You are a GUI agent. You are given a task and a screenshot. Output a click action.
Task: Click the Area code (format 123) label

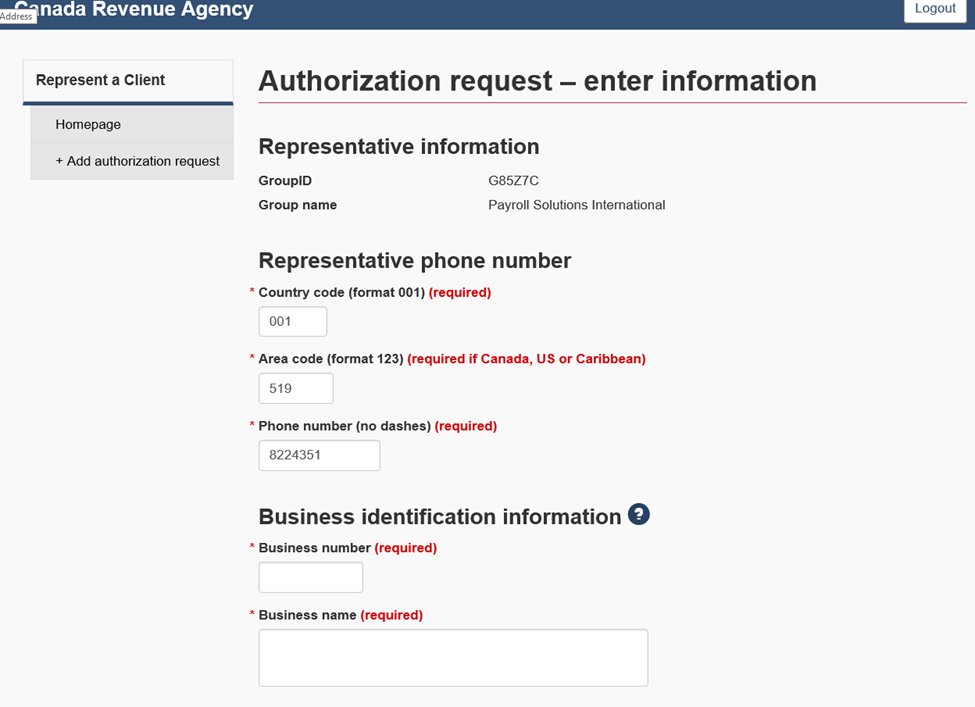(x=330, y=359)
